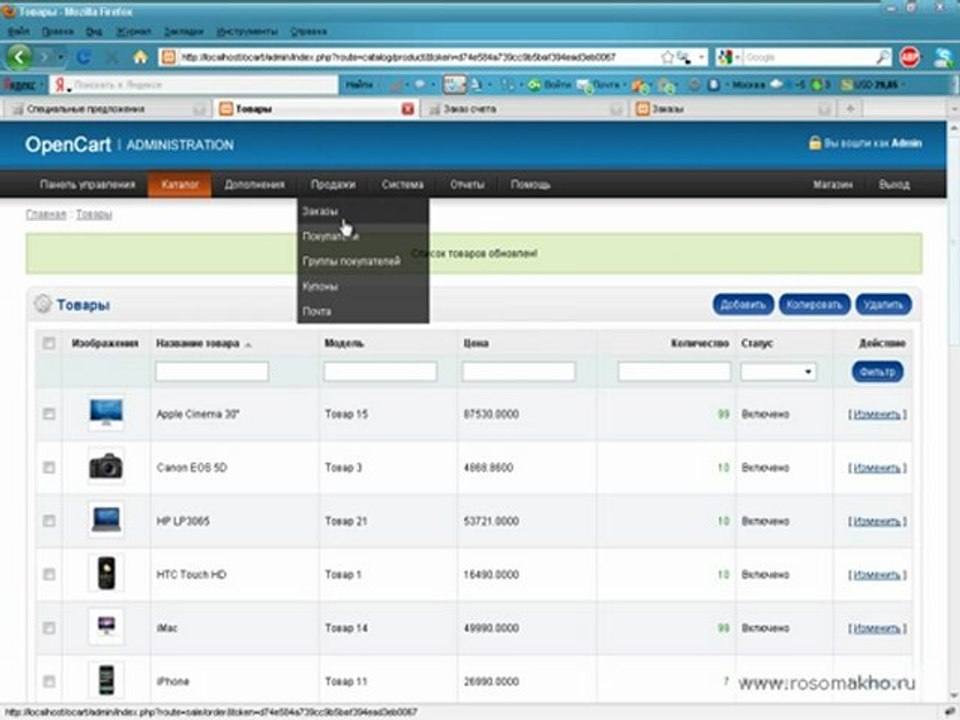Open the red ABP Adblock icon

[910, 57]
